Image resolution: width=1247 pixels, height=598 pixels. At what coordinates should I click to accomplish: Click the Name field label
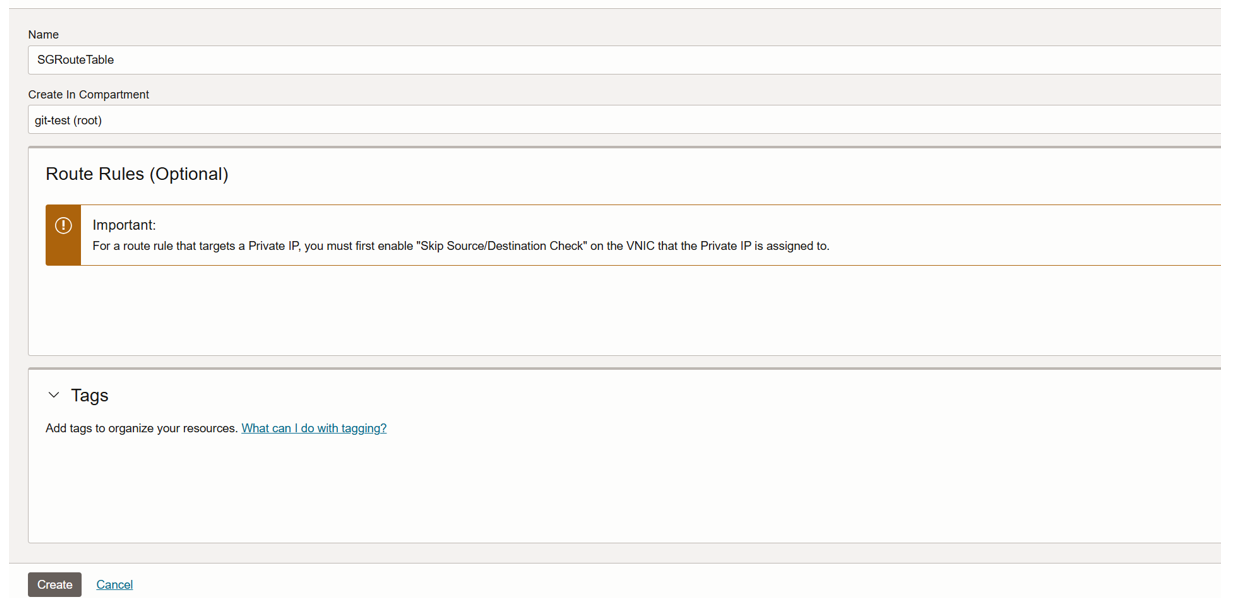click(43, 35)
